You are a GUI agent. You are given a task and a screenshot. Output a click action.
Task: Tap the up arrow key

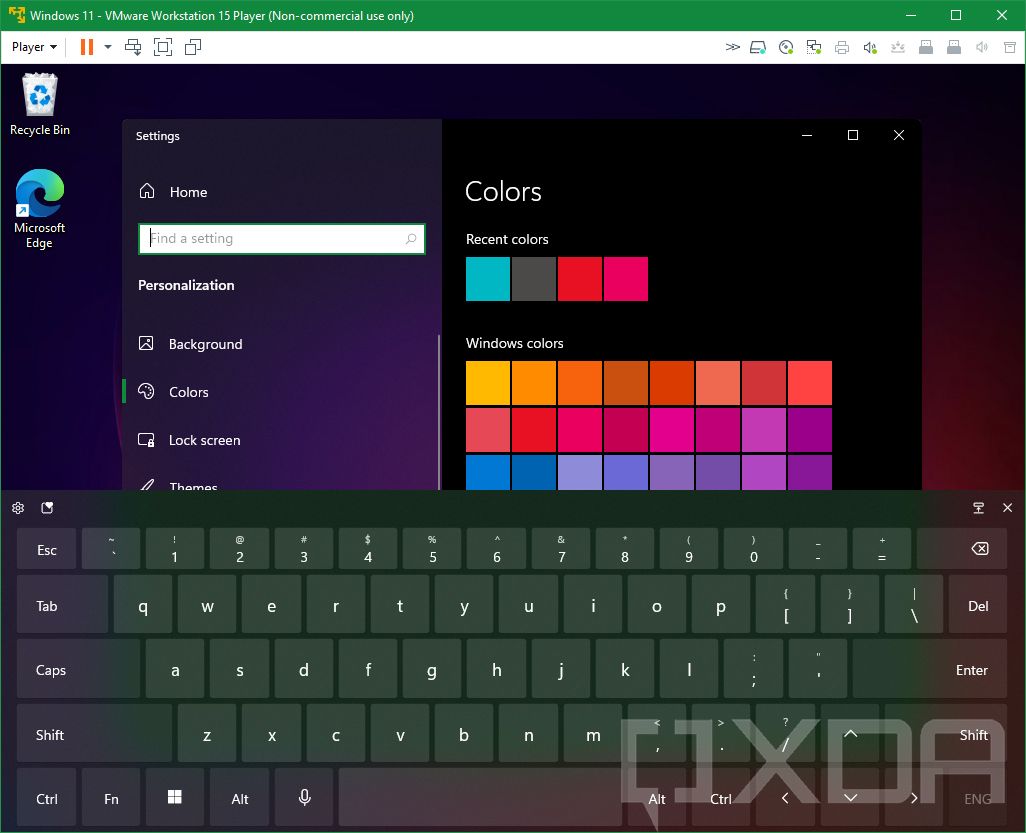pyautogui.click(x=850, y=734)
